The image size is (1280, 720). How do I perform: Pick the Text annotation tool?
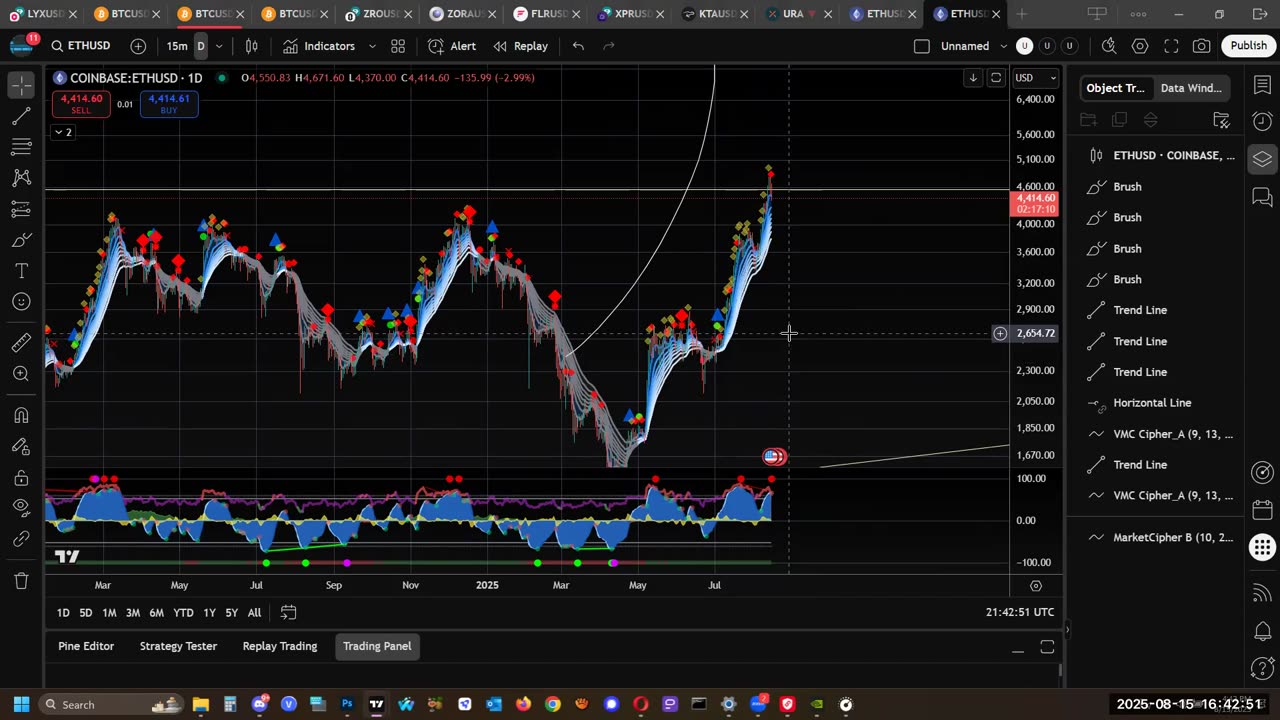point(21,271)
